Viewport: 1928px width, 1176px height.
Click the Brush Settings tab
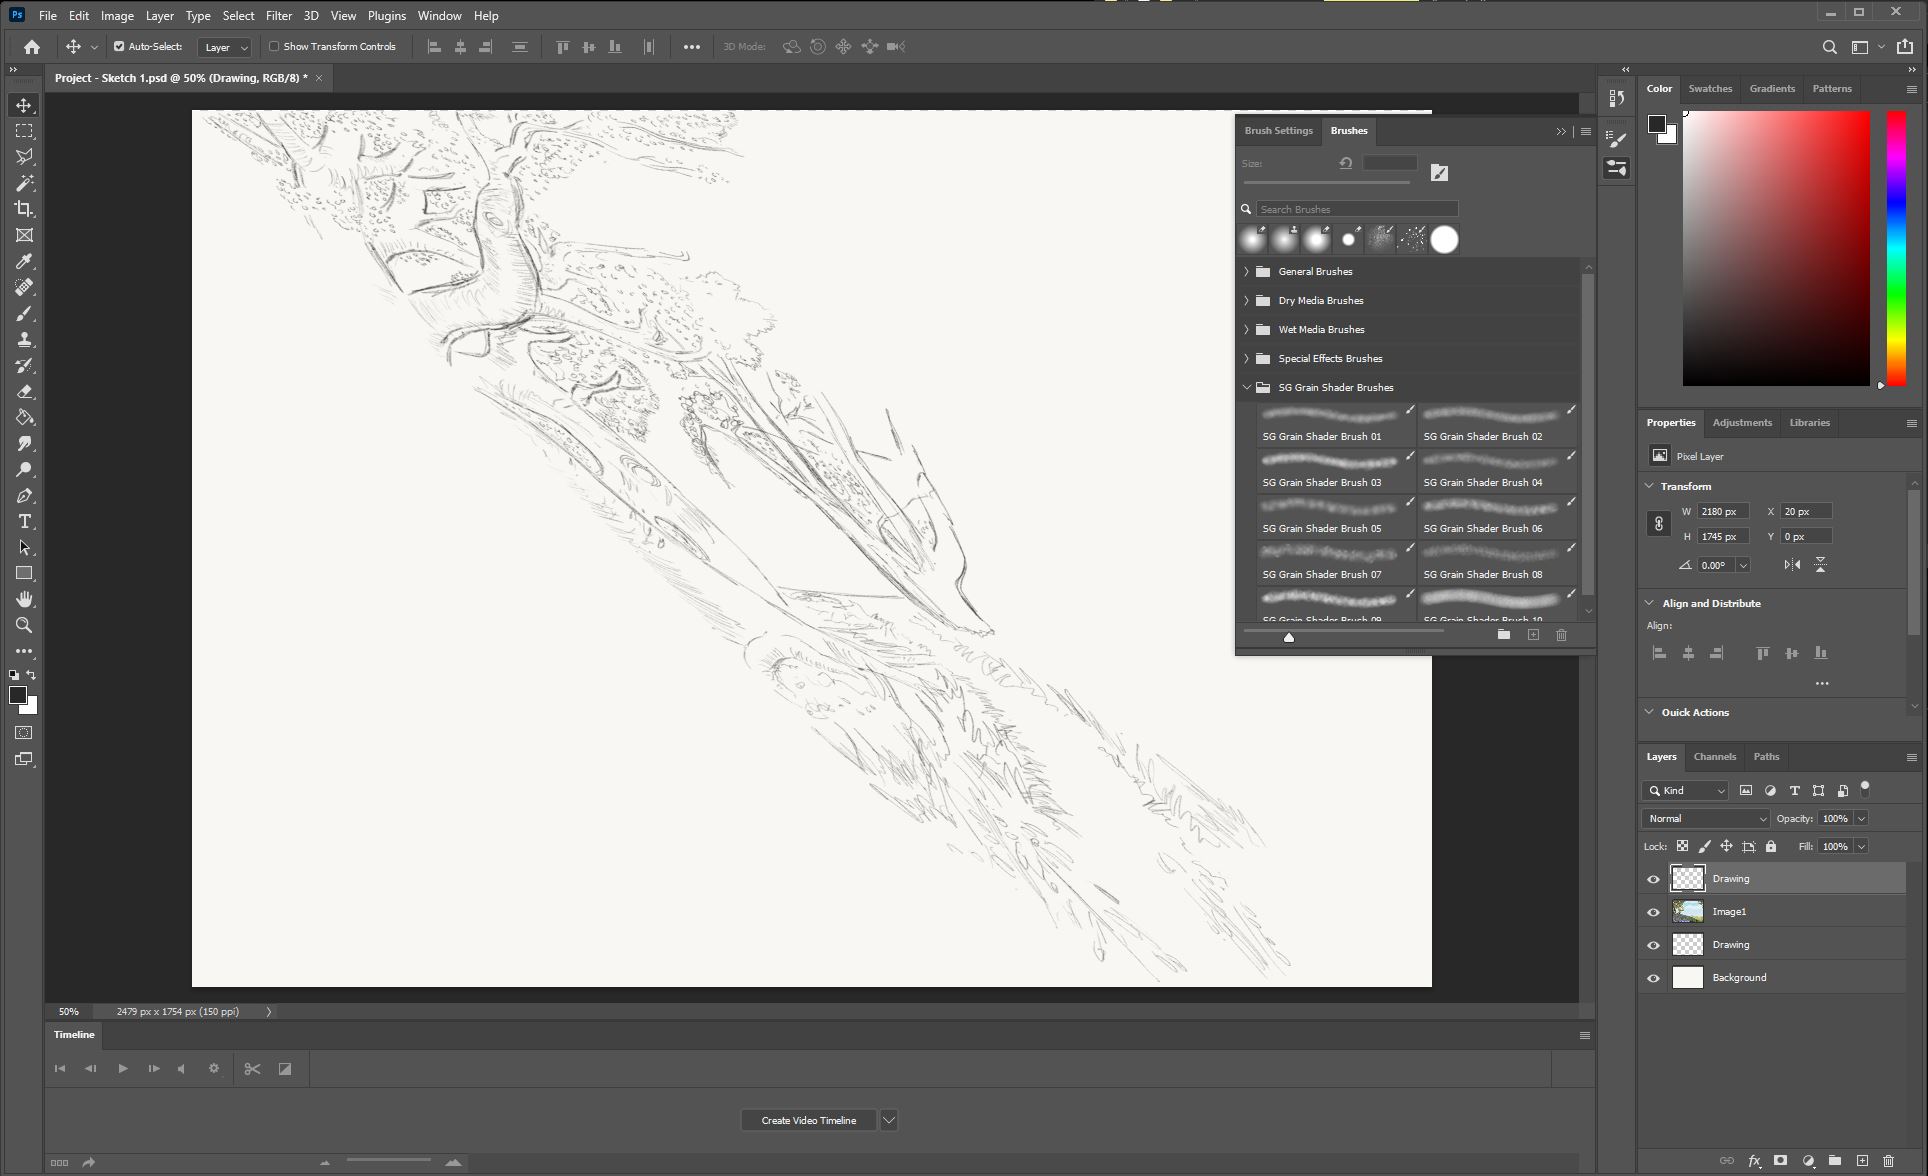click(x=1278, y=130)
